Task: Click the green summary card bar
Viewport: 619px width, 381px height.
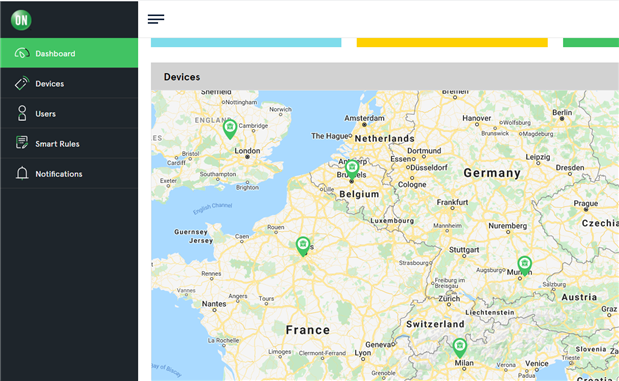Action: (x=591, y=43)
